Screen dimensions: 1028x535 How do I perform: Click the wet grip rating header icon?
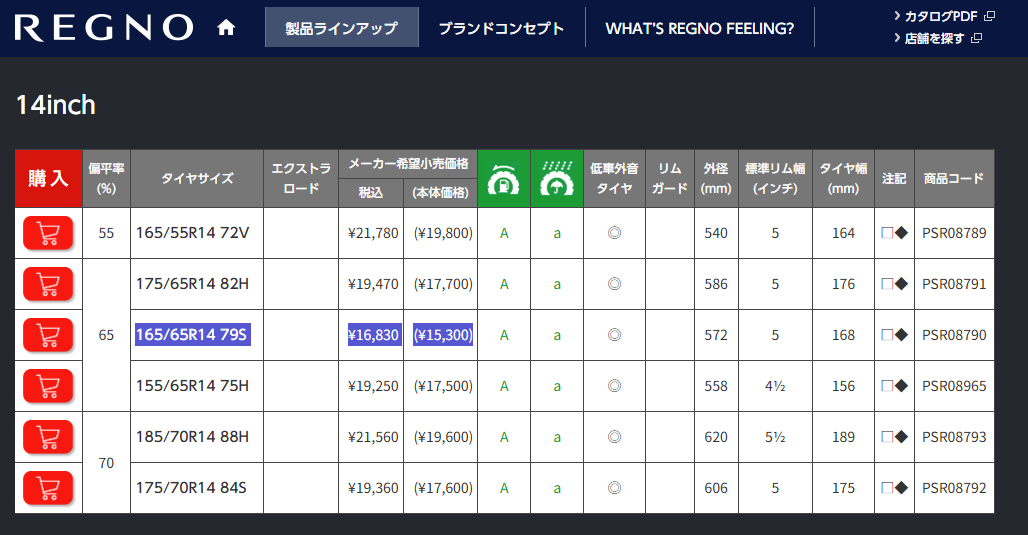[557, 178]
